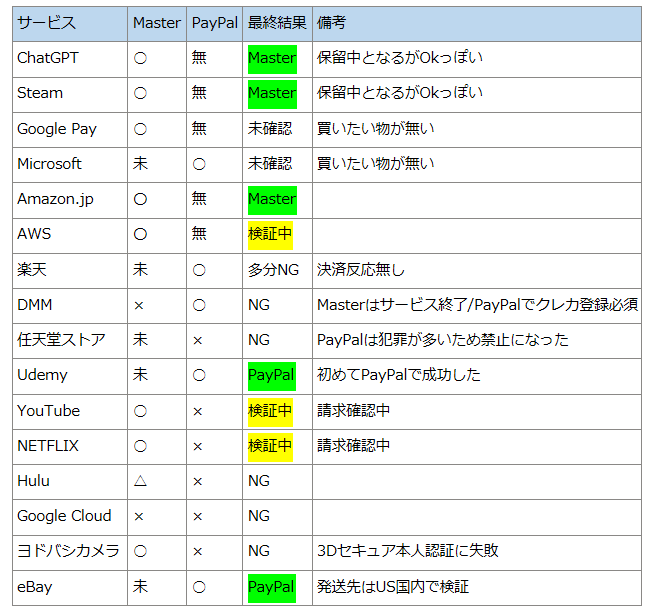Click the triangle symbol in Hulu row

coord(140,481)
